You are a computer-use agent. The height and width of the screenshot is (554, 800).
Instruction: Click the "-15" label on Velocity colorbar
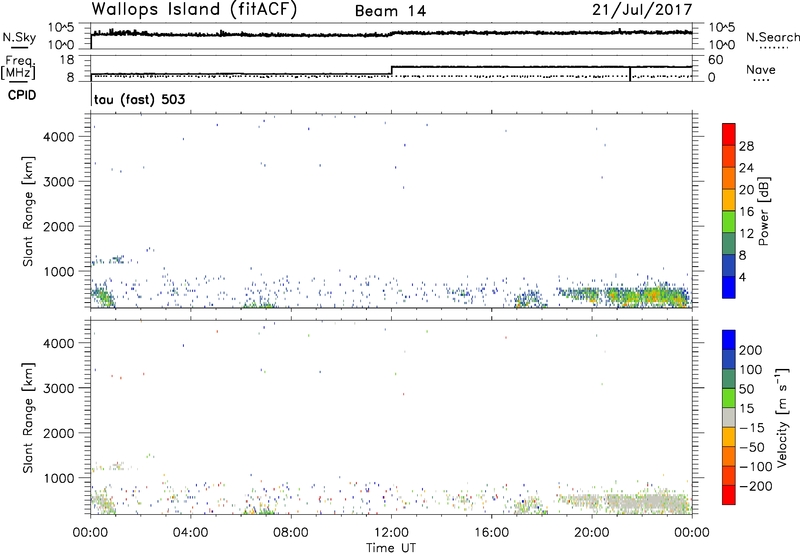tap(752, 428)
